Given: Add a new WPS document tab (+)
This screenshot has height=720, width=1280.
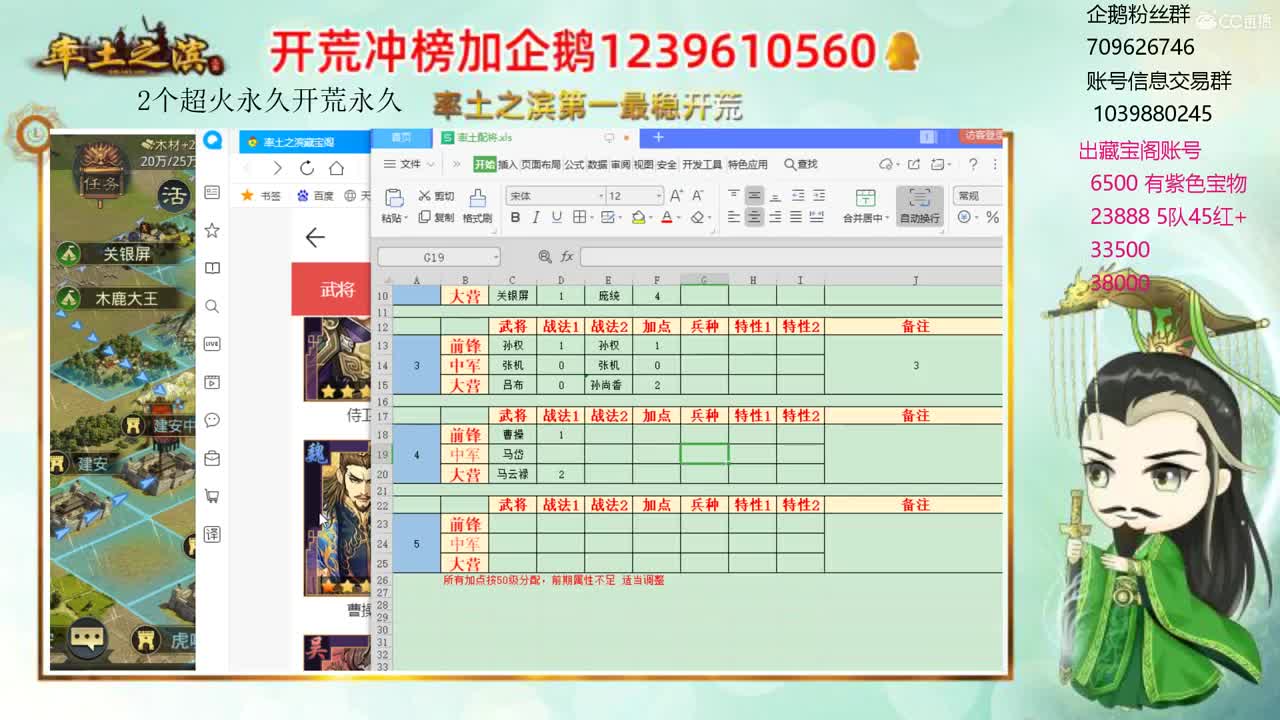Looking at the screenshot, I should click(x=658, y=137).
